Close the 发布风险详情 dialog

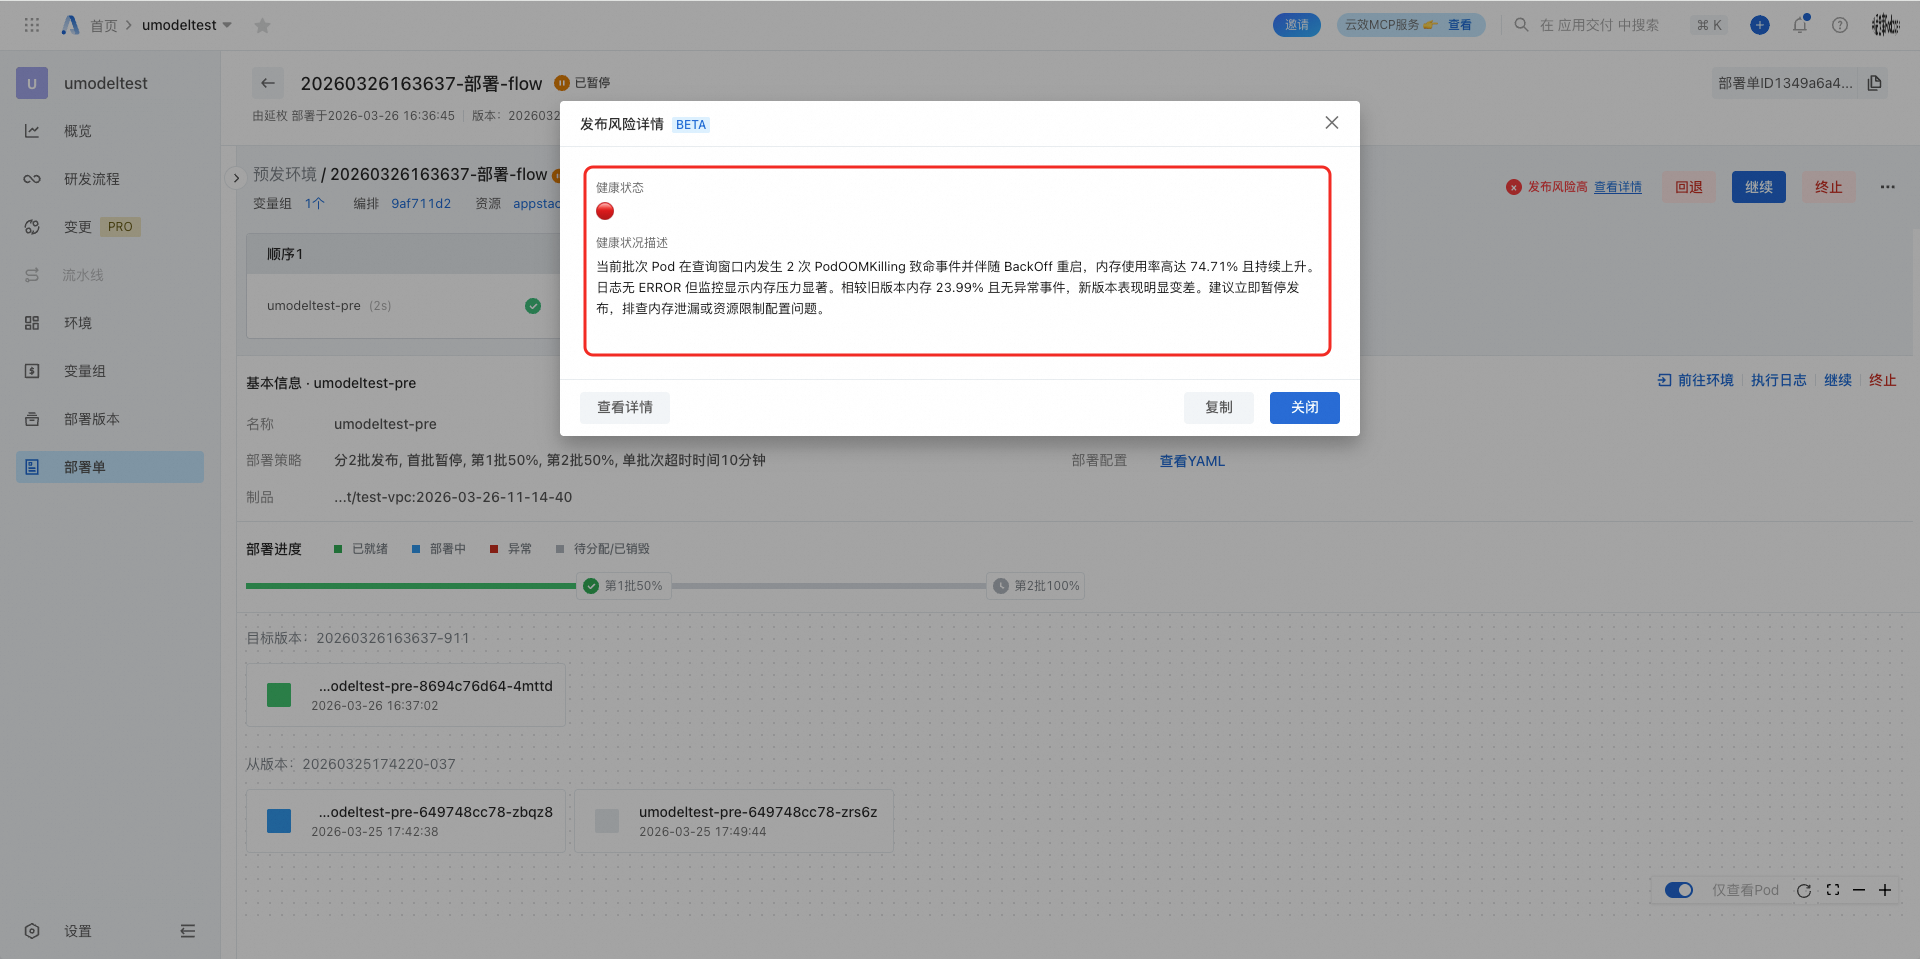pyautogui.click(x=1332, y=123)
